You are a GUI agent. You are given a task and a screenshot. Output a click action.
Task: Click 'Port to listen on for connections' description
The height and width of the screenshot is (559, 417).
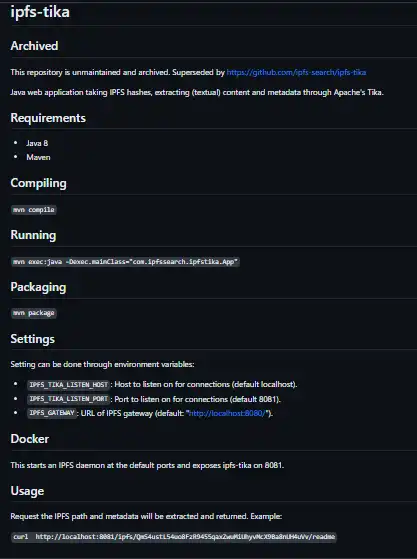197,399
